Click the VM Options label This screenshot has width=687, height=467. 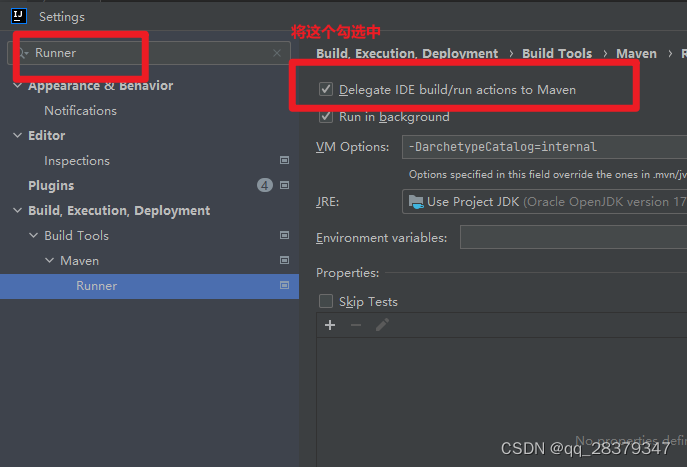[352, 147]
